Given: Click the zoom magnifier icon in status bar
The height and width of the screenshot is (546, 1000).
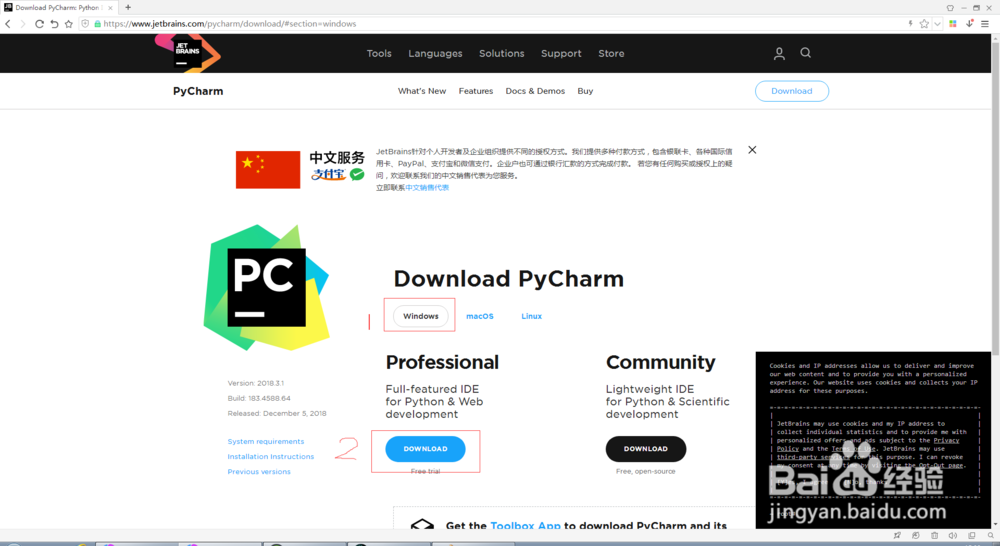Looking at the screenshot, I should (990, 536).
